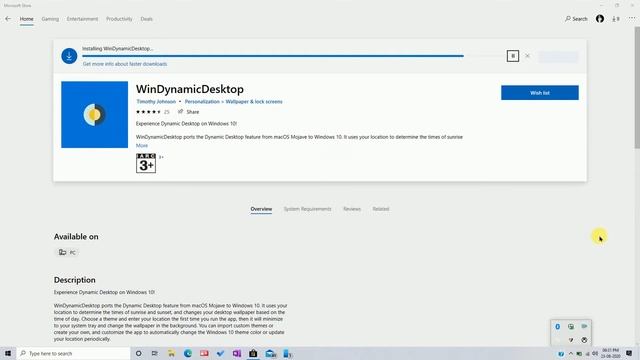Select the Overview section tab
The image size is (640, 360).
(261, 209)
